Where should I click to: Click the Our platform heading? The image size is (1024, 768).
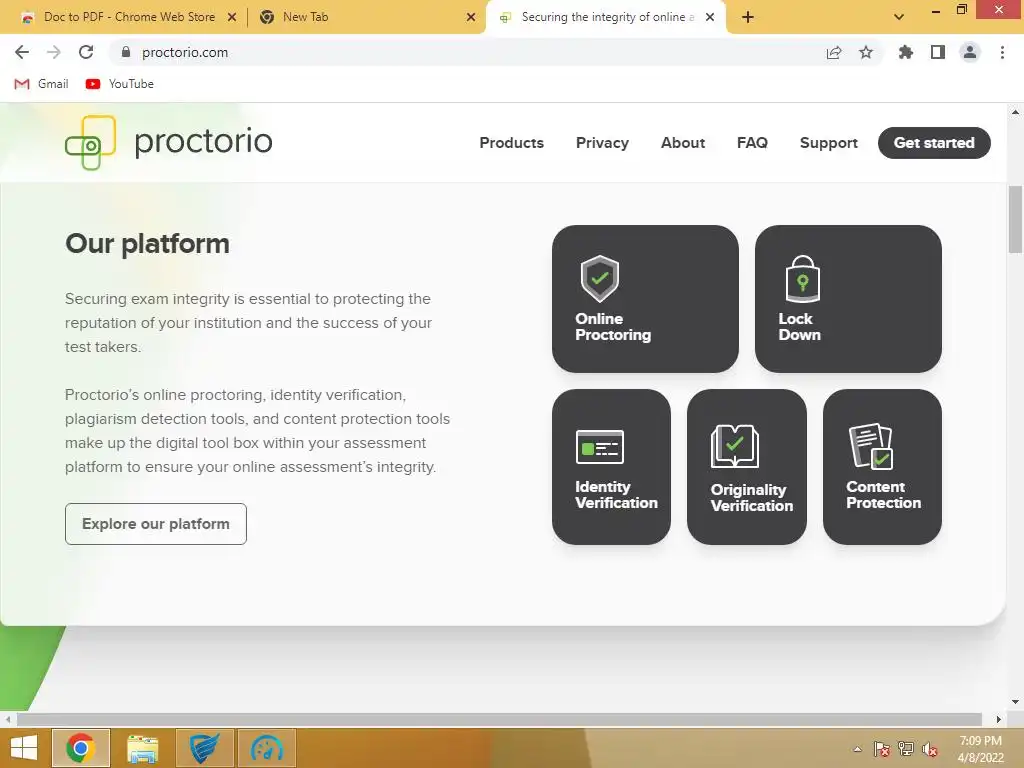tap(147, 244)
